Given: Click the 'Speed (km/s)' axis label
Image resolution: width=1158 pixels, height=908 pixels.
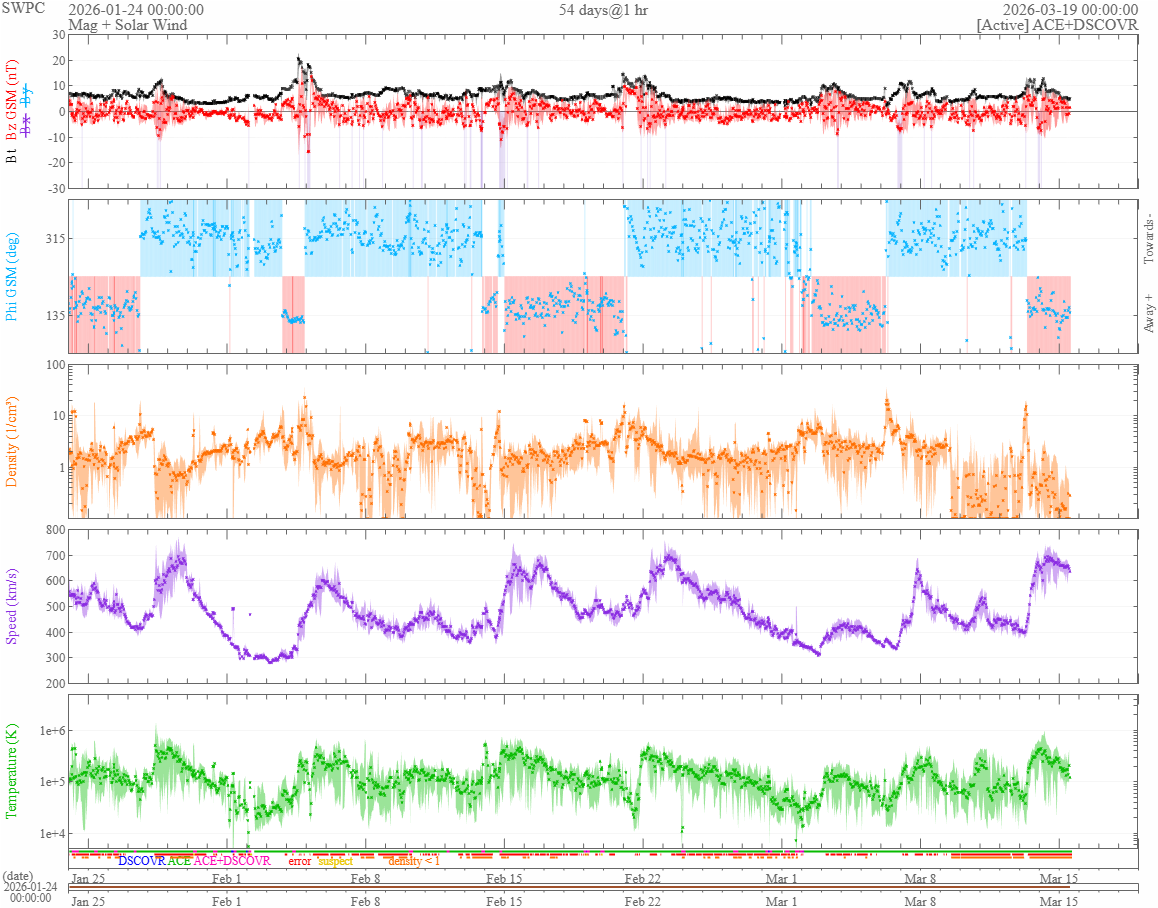Looking at the screenshot, I should [11, 607].
